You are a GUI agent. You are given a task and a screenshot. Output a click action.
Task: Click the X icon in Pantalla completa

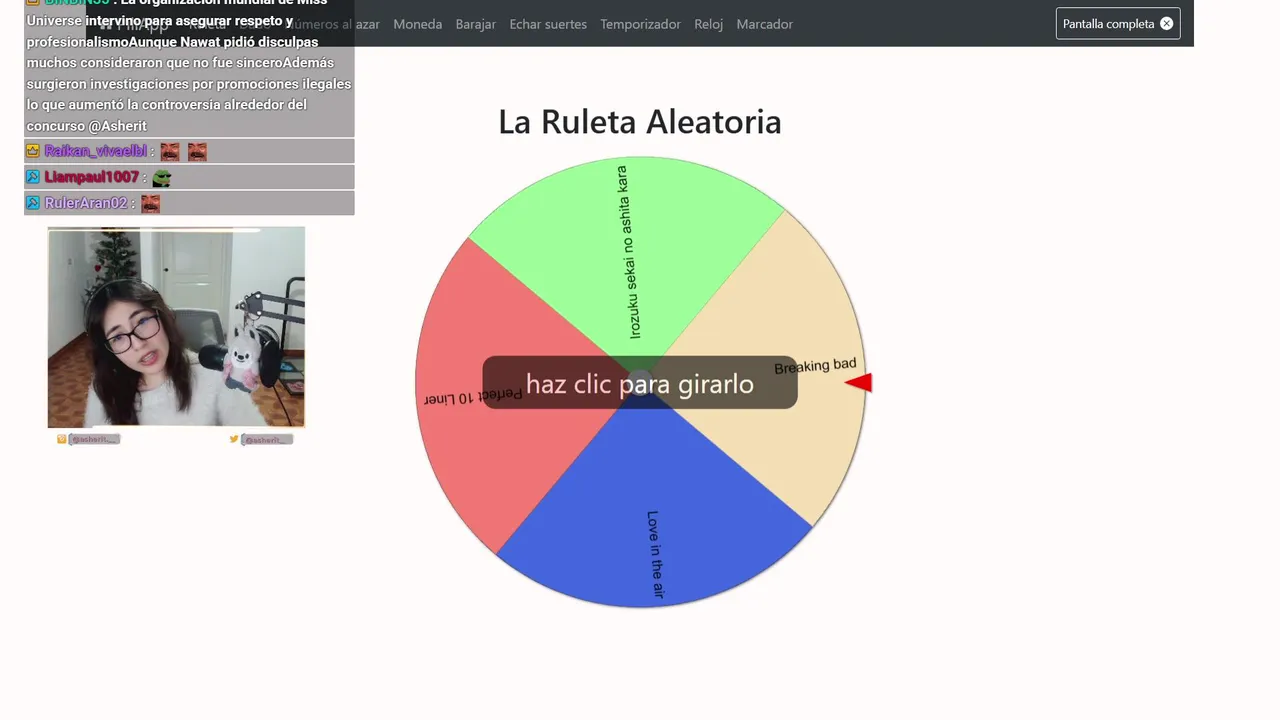[x=1166, y=23]
